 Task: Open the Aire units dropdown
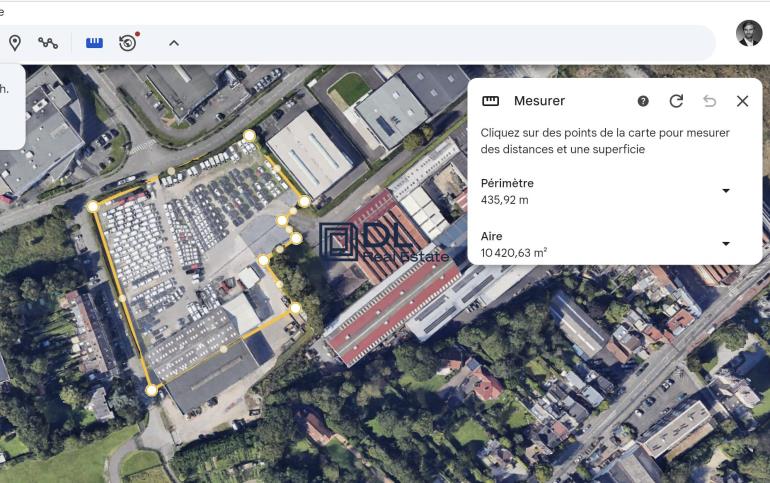coord(726,244)
